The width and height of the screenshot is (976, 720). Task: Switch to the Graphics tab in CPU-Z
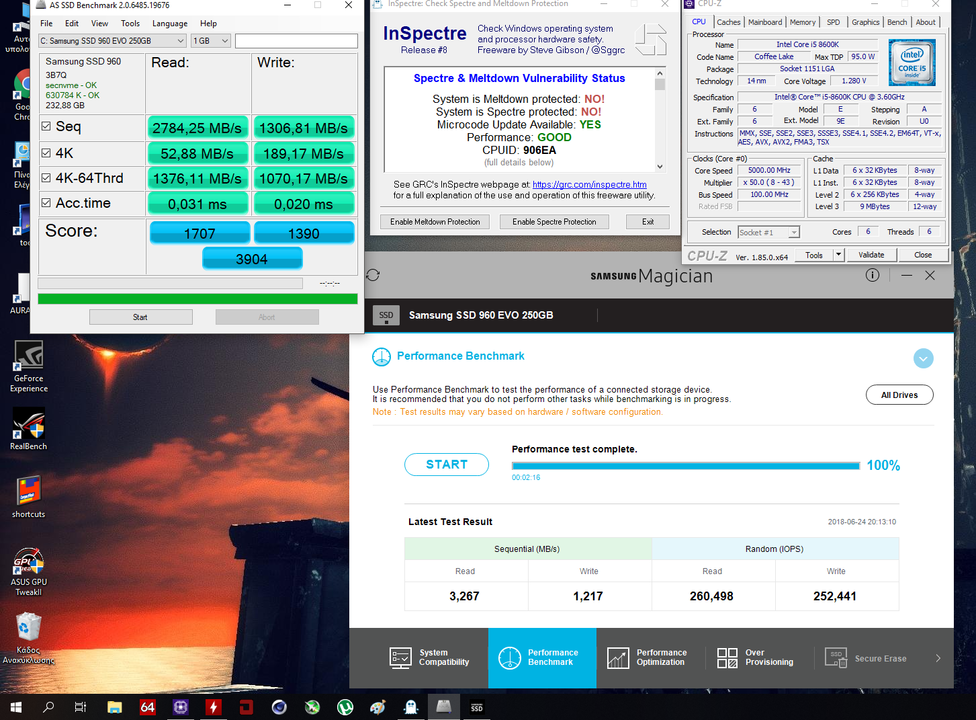[865, 22]
